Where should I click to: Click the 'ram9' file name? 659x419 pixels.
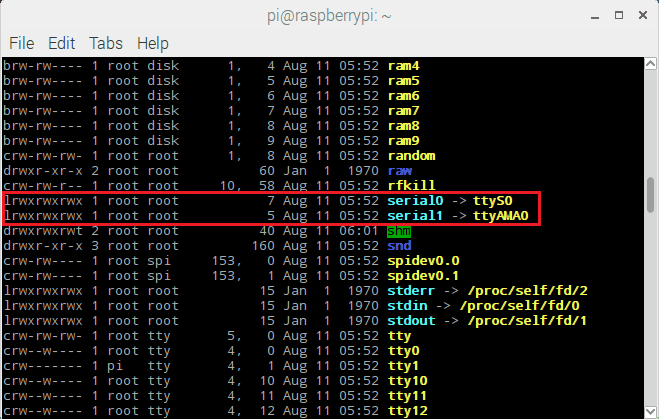click(x=403, y=141)
